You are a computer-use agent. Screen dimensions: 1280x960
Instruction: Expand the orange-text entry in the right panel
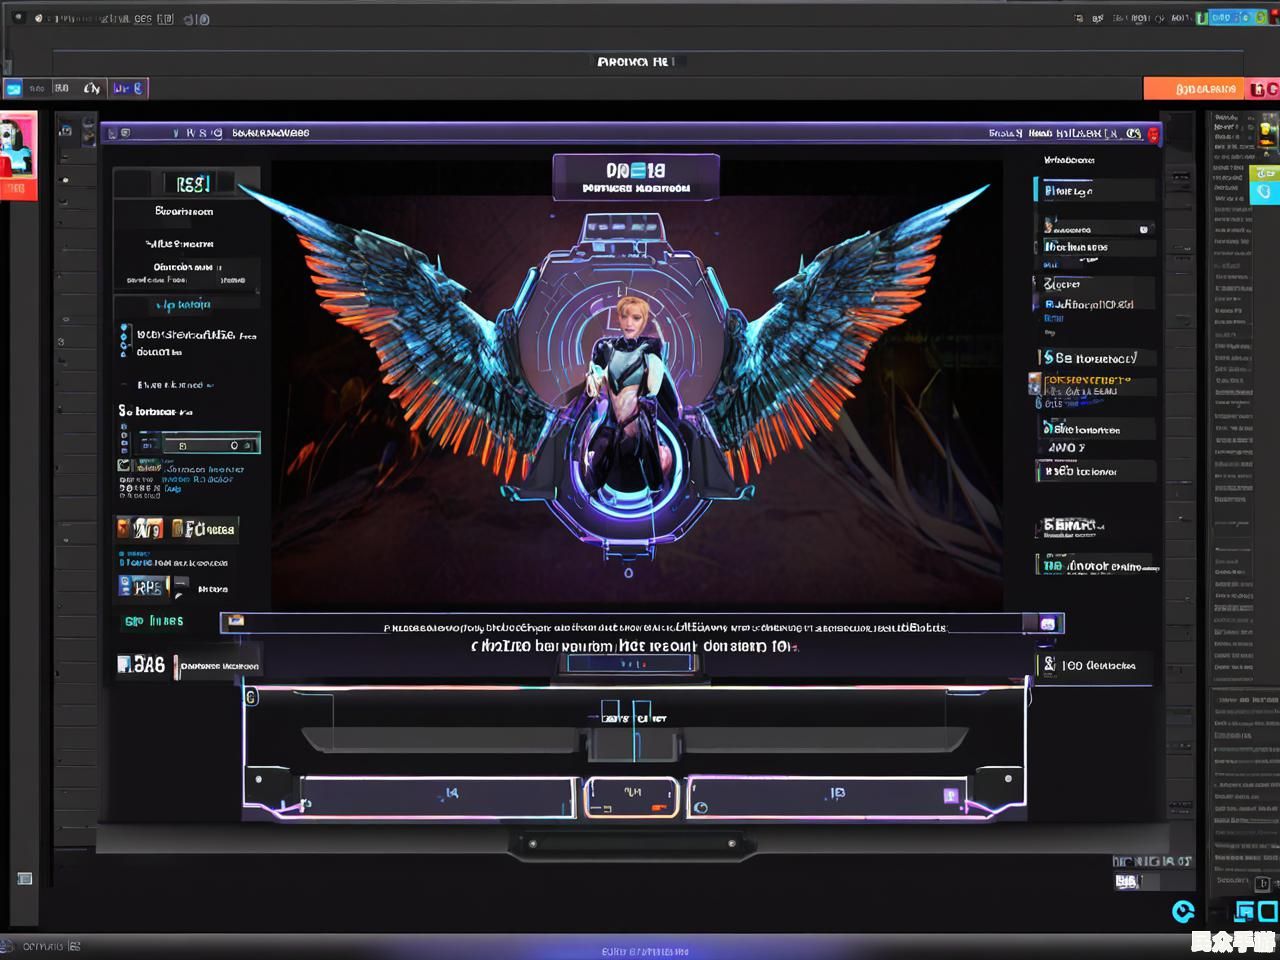[x=1092, y=381]
